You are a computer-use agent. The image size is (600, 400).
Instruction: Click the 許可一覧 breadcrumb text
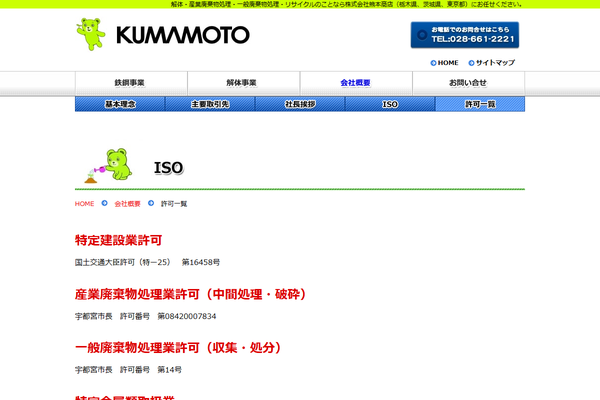(x=174, y=204)
